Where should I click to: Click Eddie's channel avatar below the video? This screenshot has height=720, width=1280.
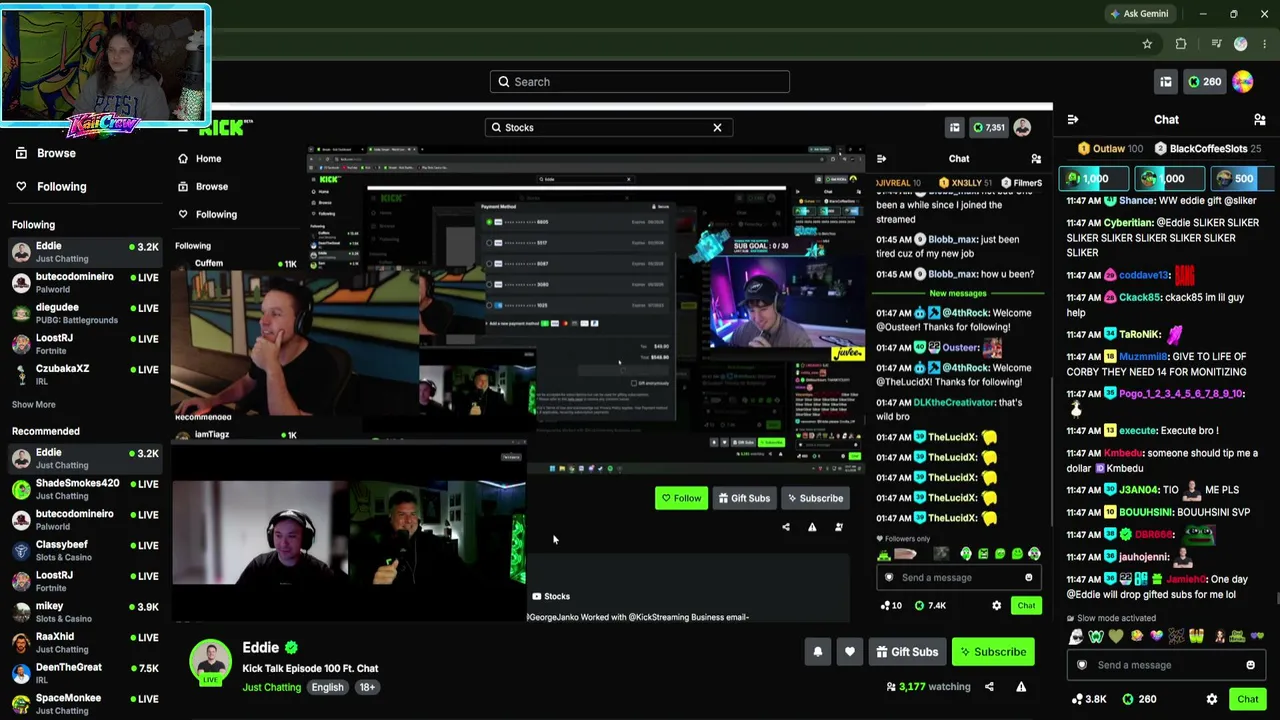pos(210,663)
